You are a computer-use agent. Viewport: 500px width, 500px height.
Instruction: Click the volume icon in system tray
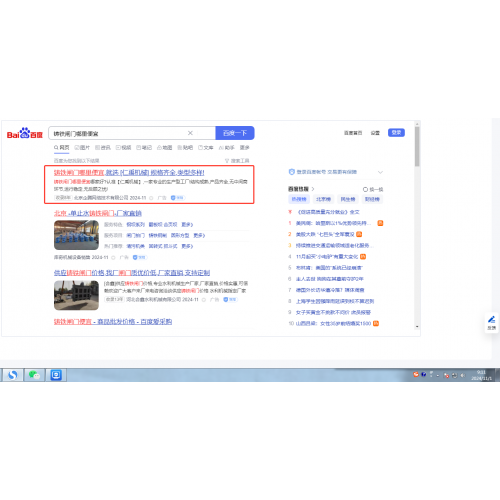point(463,375)
